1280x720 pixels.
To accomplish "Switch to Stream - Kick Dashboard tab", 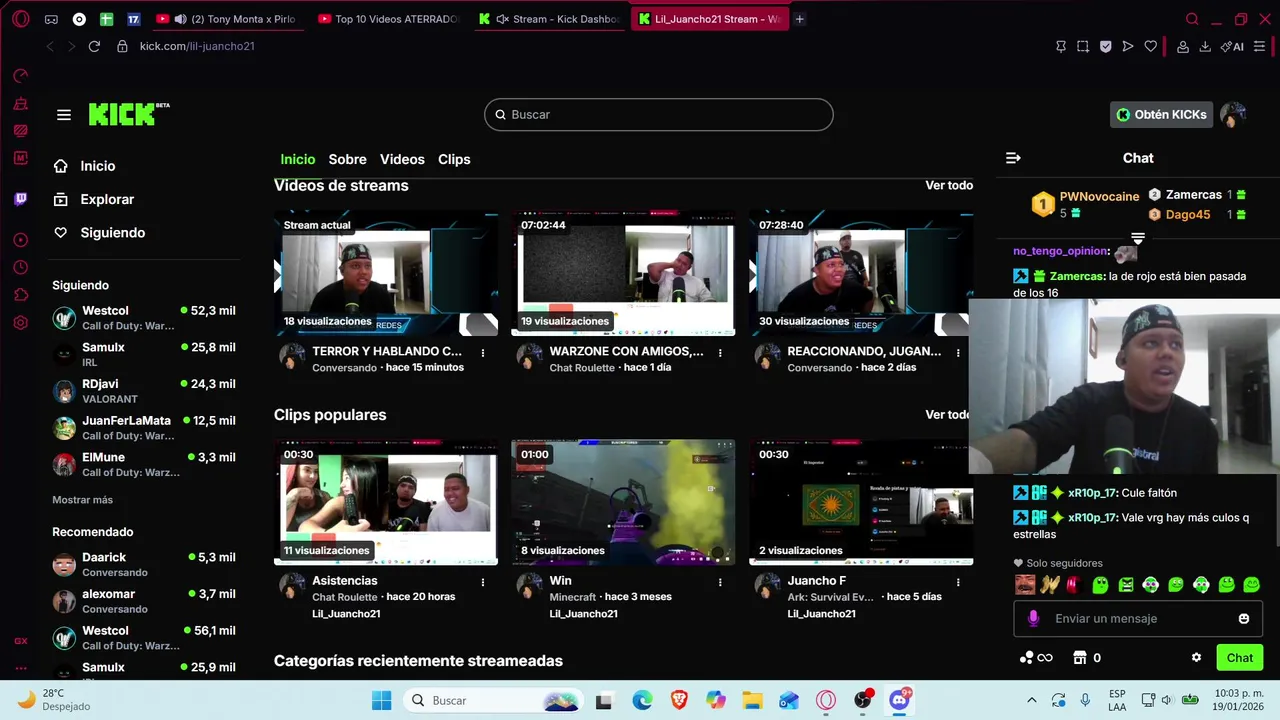I will point(548,19).
